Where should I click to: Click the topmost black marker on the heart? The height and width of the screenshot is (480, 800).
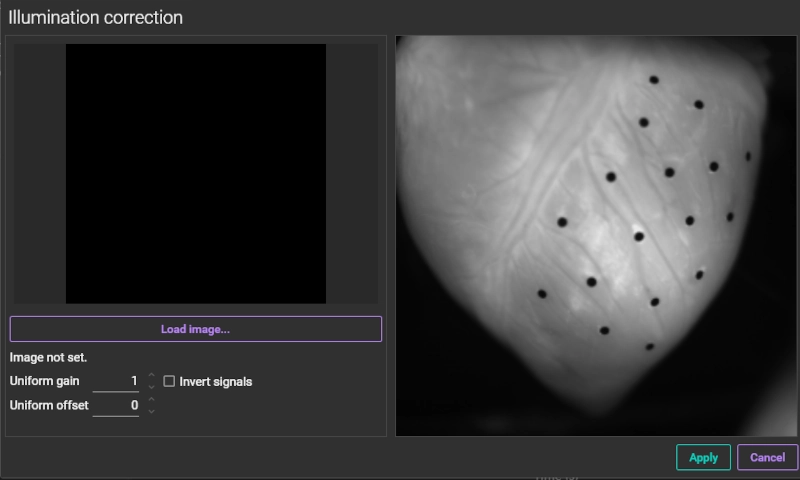point(654,79)
